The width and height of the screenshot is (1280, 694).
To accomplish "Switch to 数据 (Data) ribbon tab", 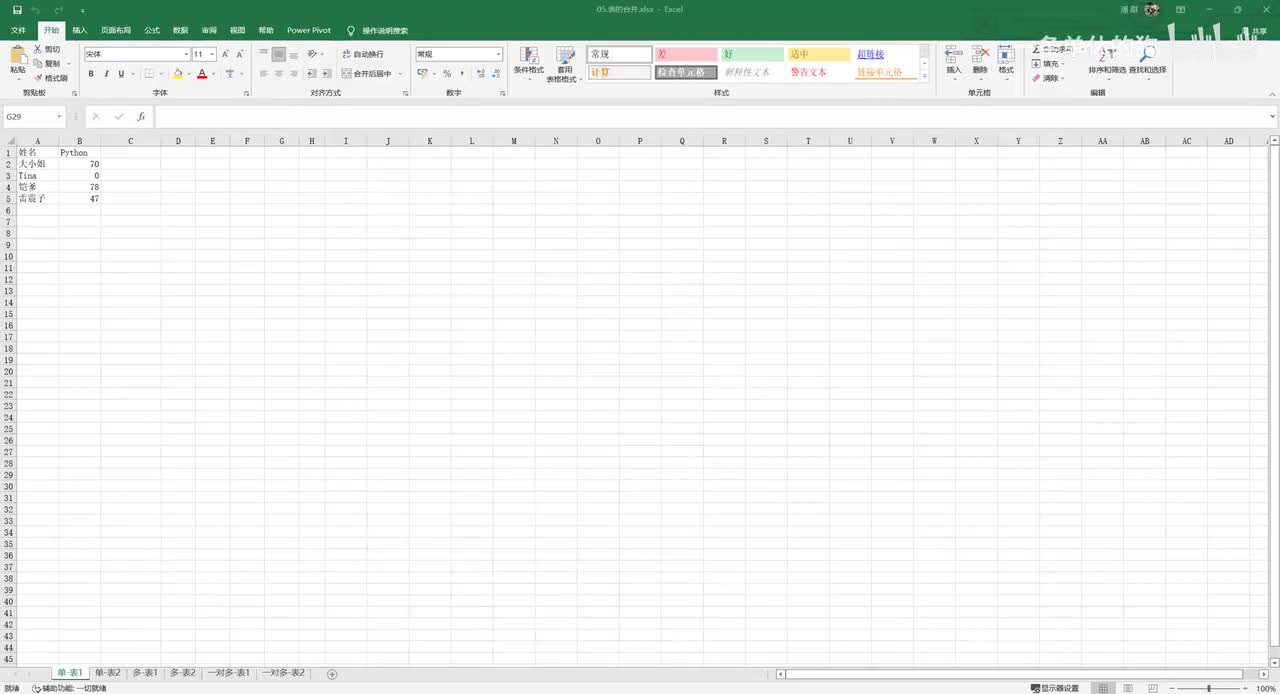I will 180,30.
